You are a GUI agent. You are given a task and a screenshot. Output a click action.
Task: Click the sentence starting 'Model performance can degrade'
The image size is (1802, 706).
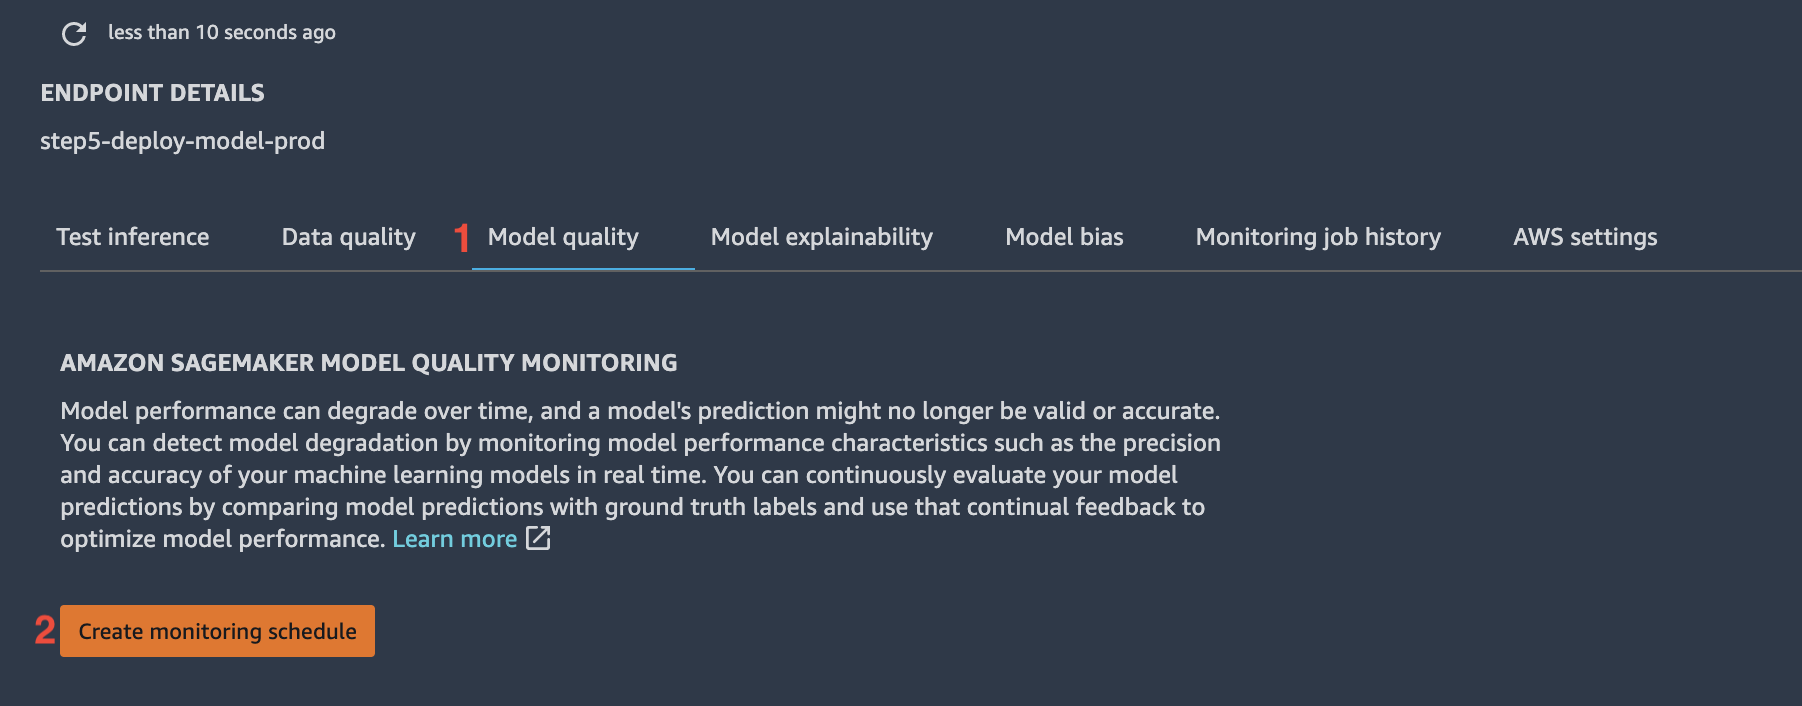640,411
